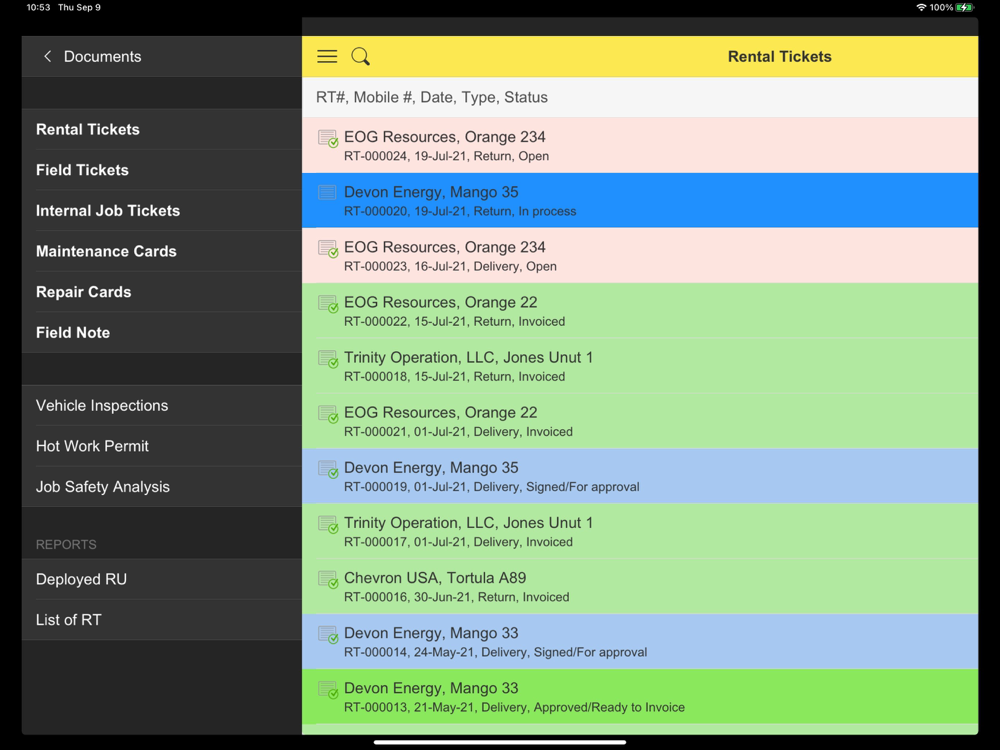1000x750 pixels.
Task: Open the Deployed RU report
Action: pyautogui.click(x=162, y=579)
